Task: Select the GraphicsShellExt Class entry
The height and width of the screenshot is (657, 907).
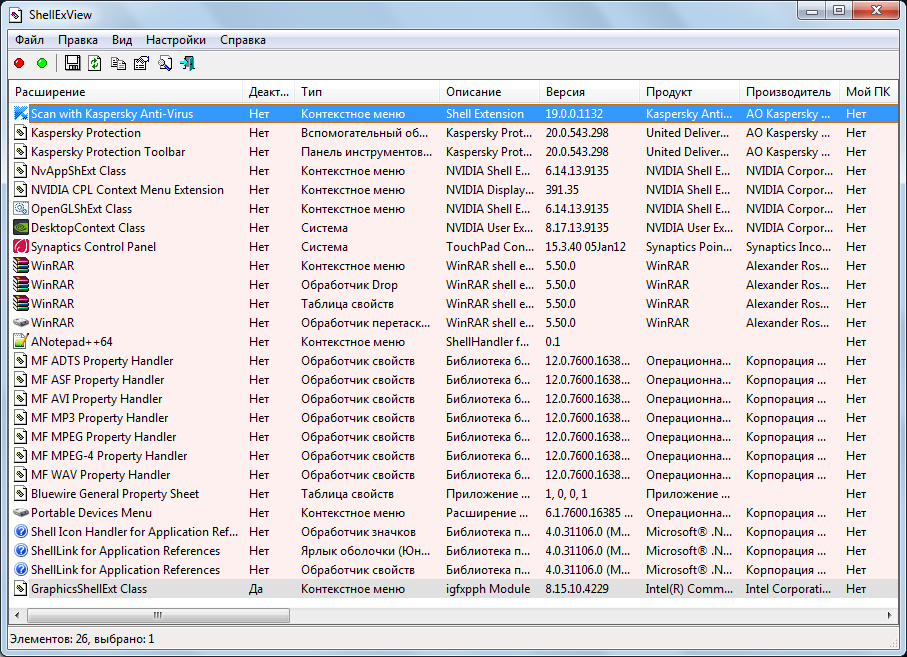Action: tap(88, 589)
